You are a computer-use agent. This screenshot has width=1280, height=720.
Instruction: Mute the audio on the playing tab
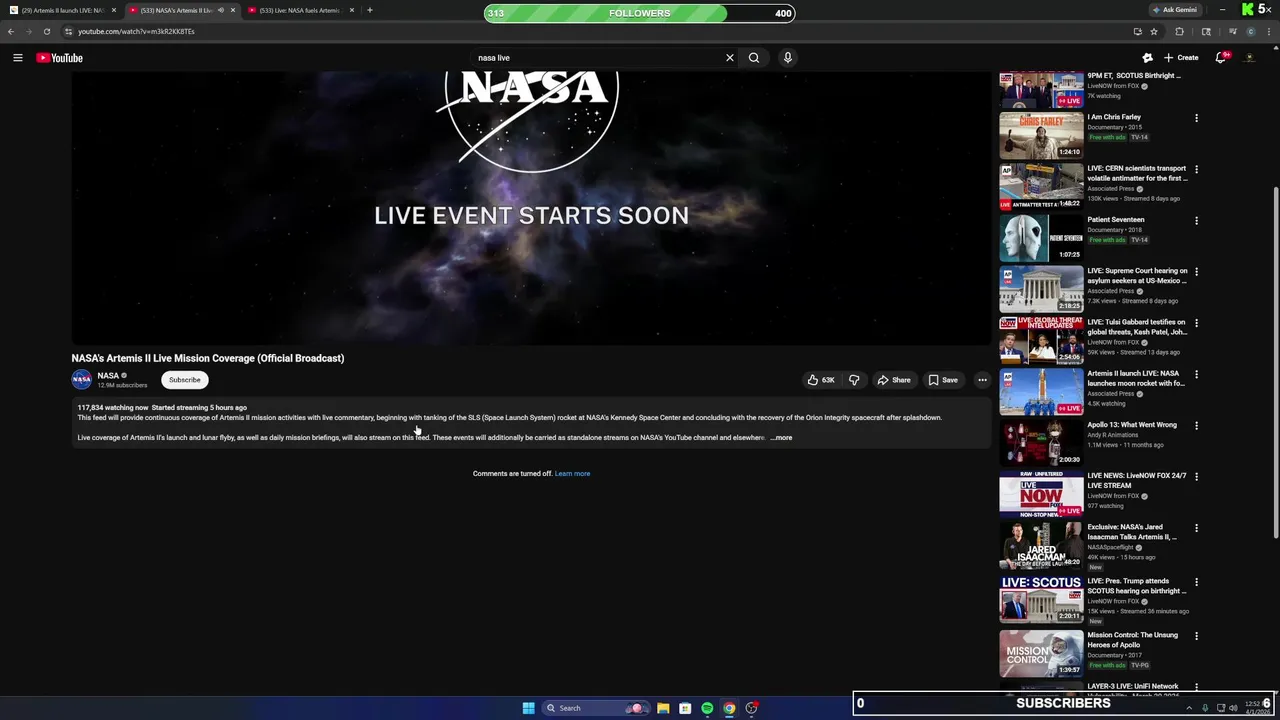point(221,10)
